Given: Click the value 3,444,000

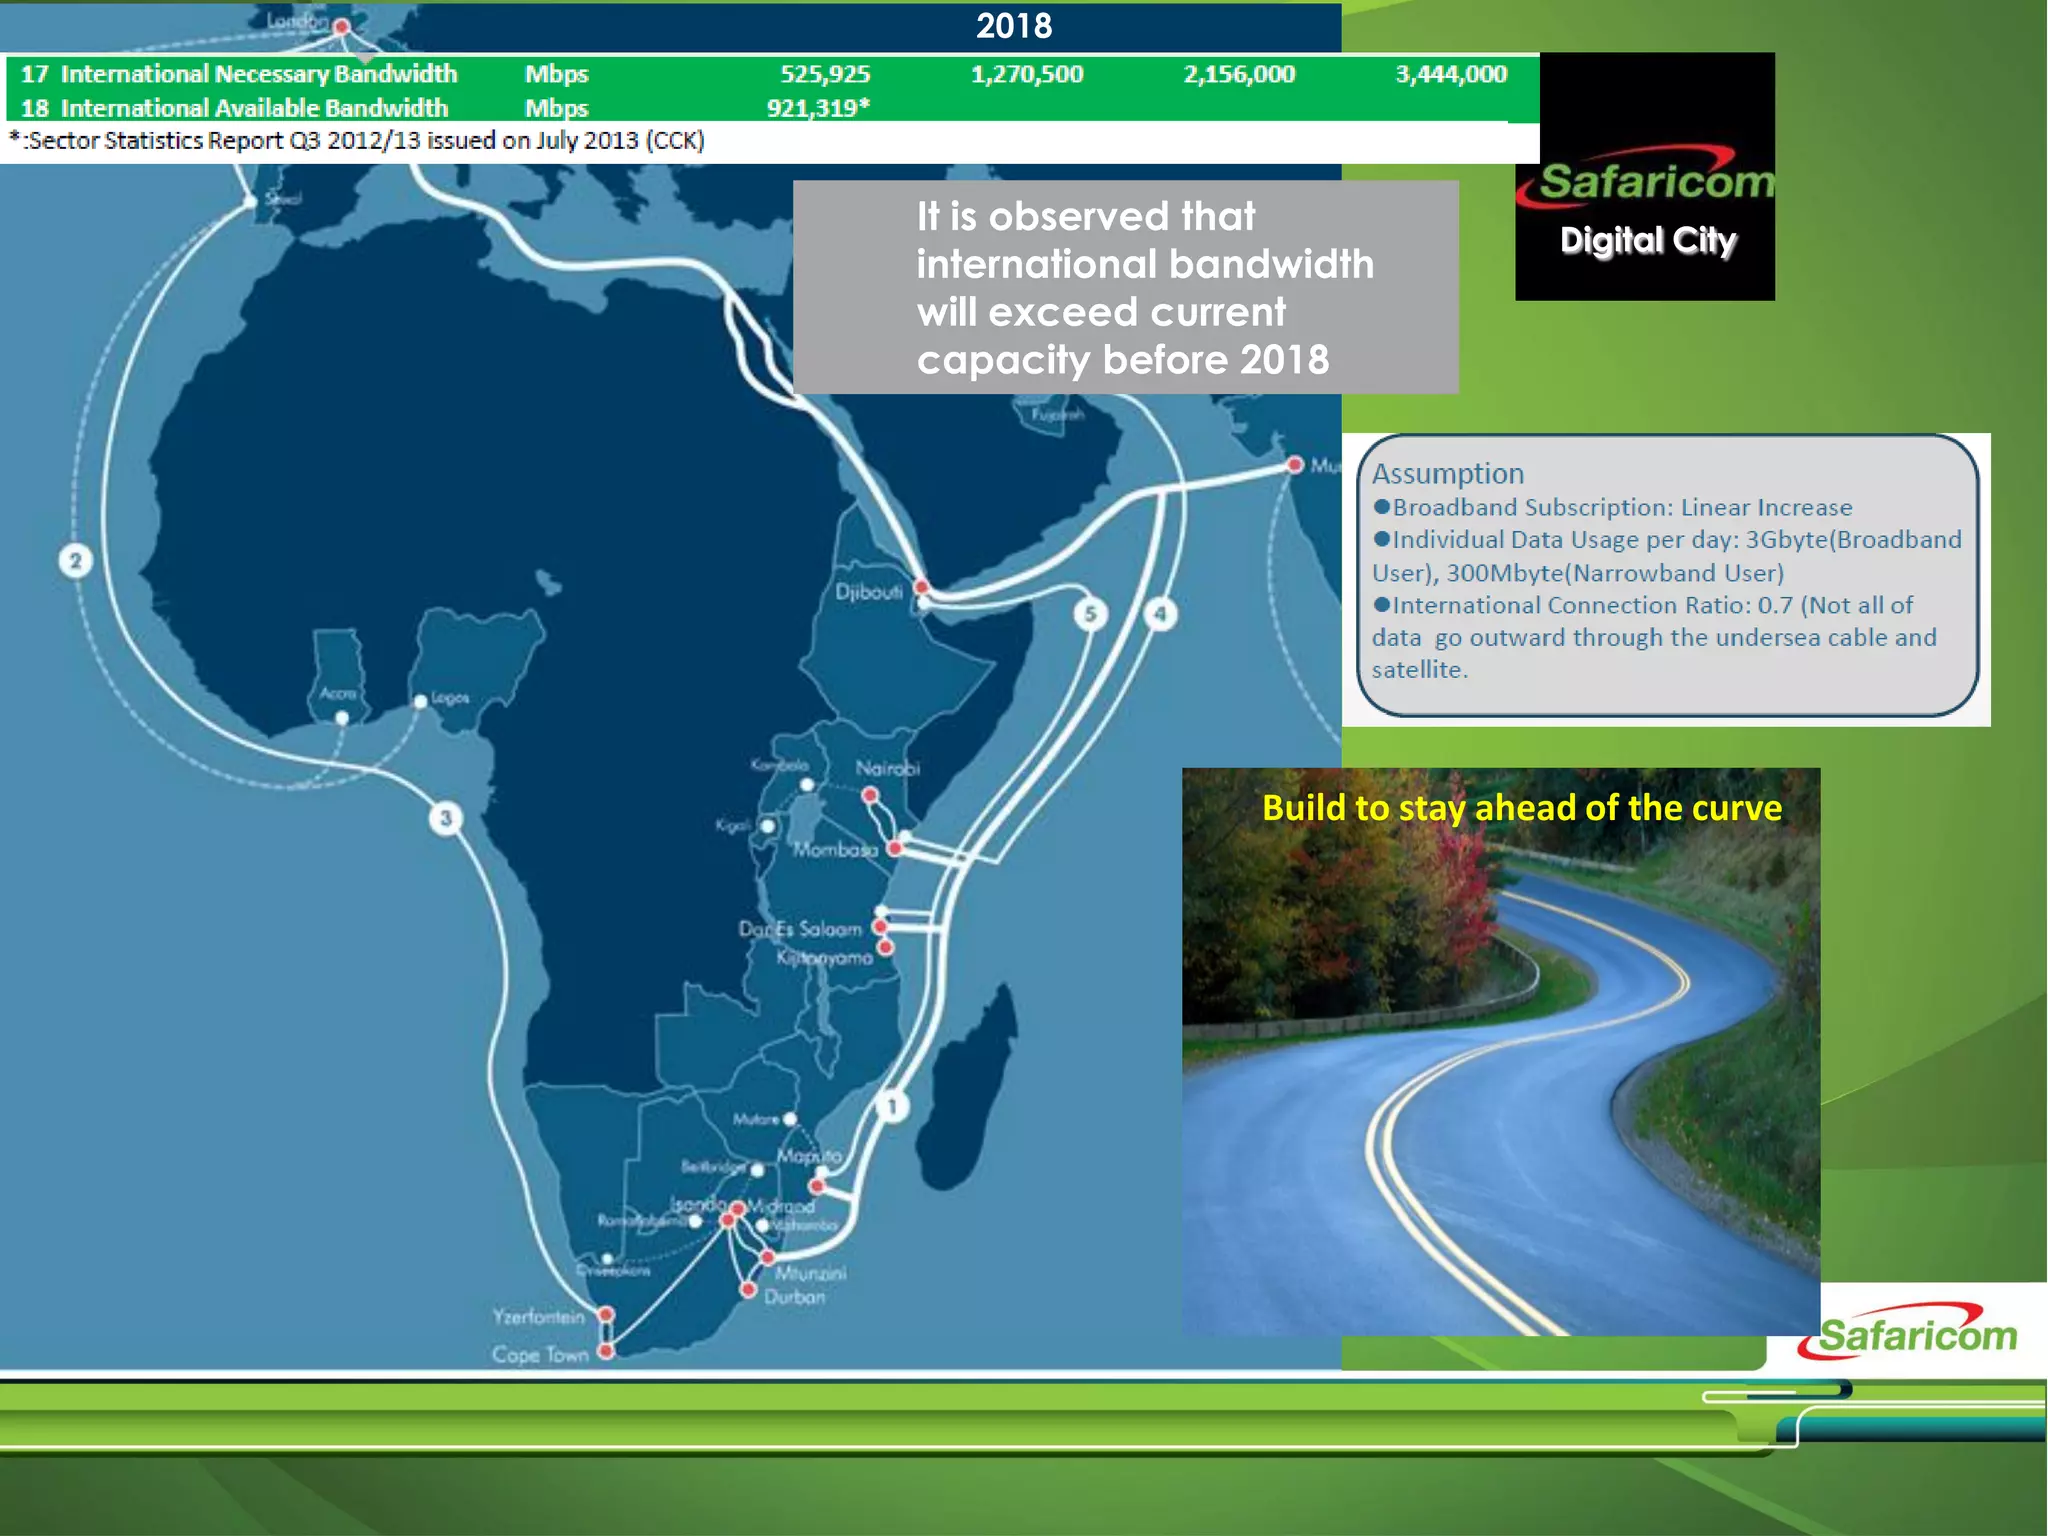Looking at the screenshot, I should (1451, 74).
